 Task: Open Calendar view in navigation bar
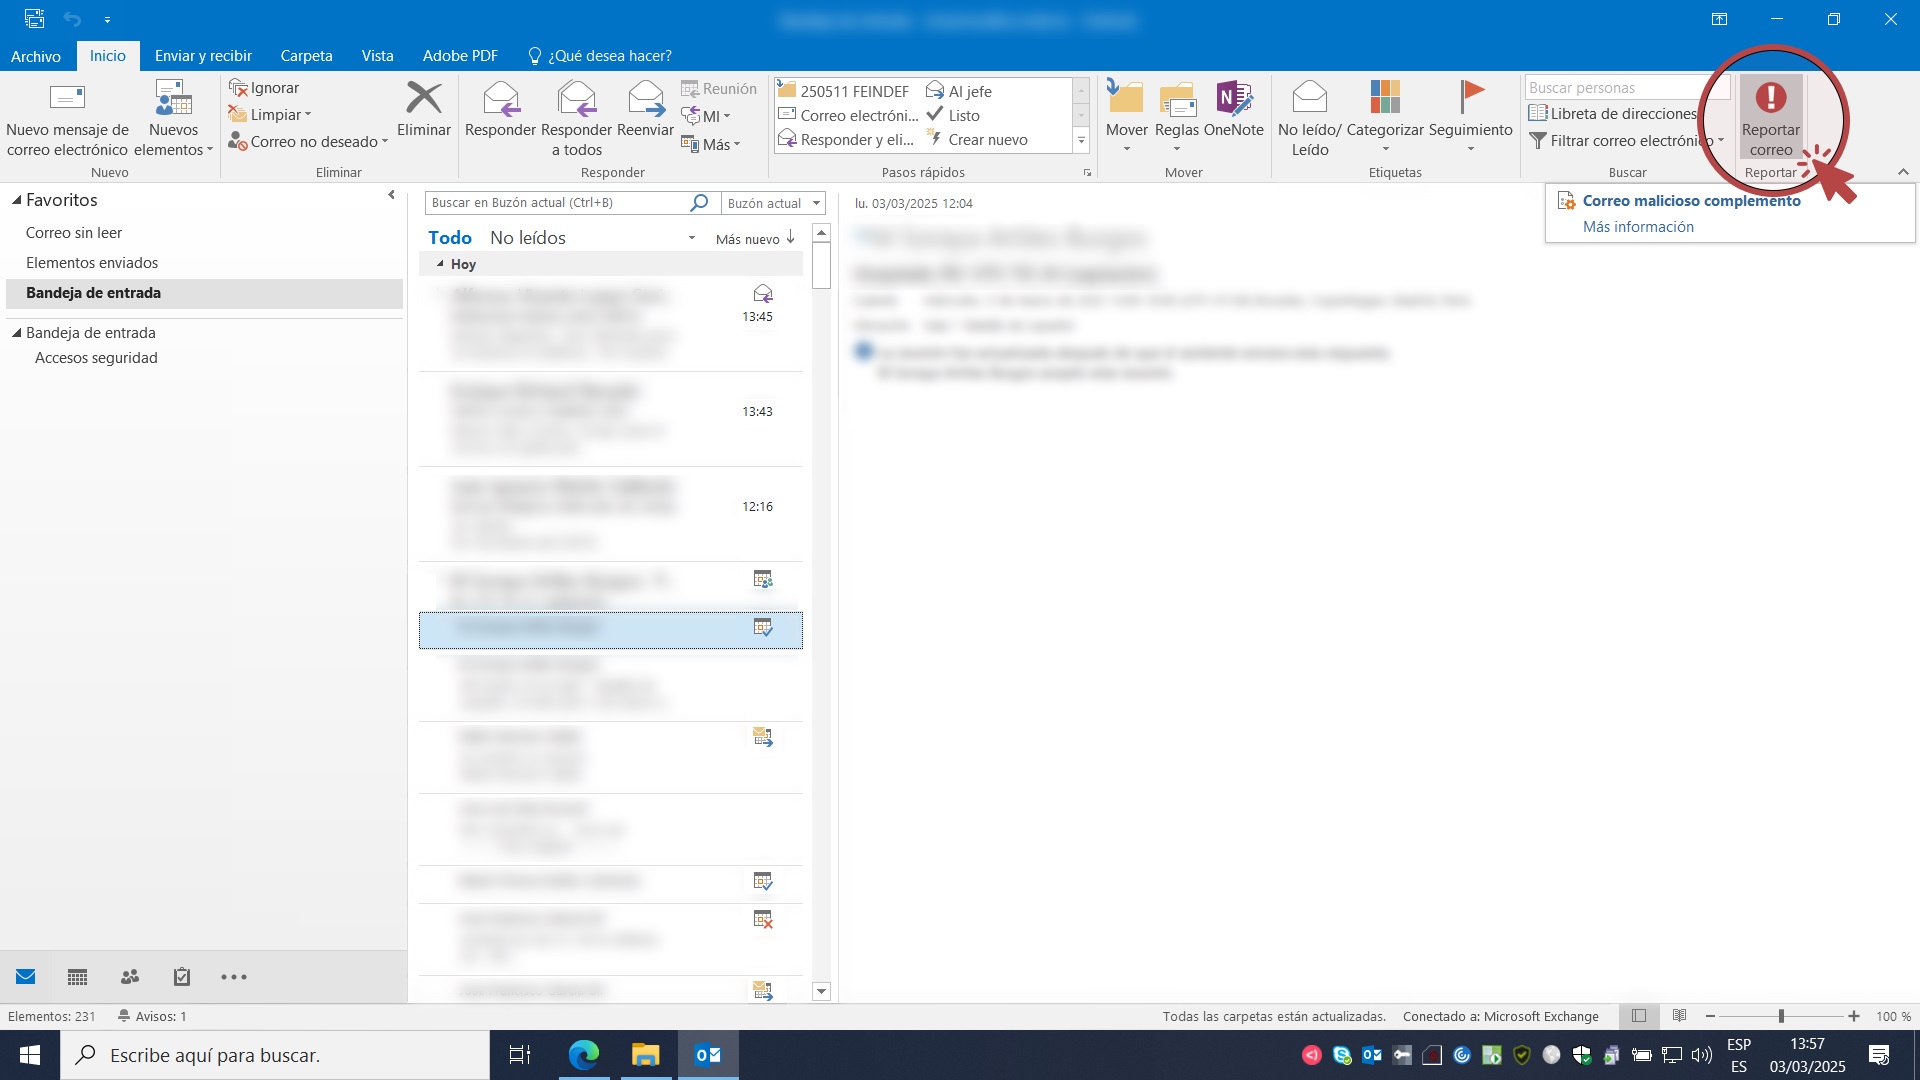(77, 977)
